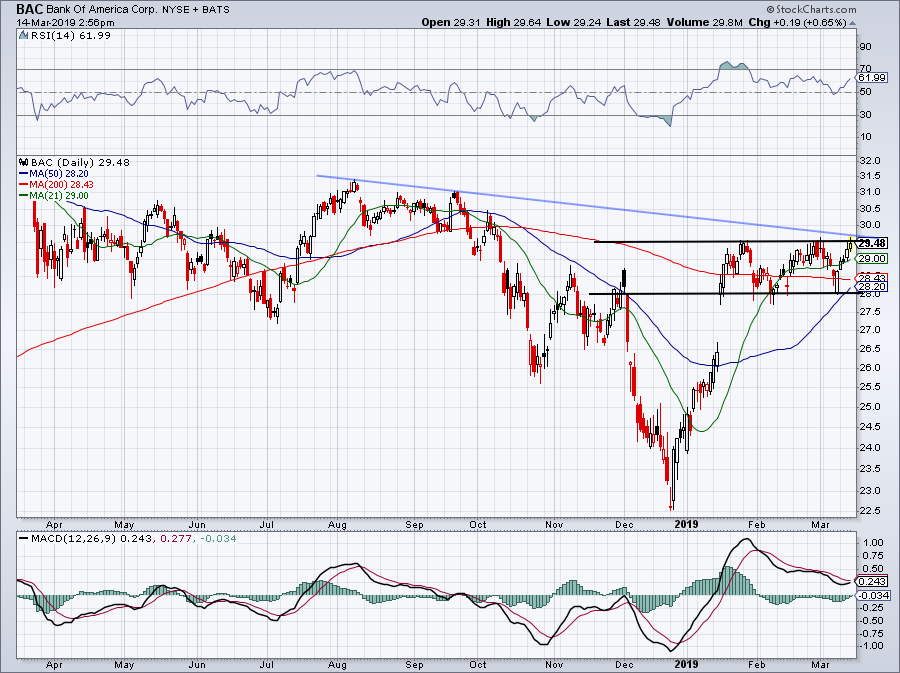Click the MA(200) 28.43 legend entry

pyautogui.click(x=61, y=185)
